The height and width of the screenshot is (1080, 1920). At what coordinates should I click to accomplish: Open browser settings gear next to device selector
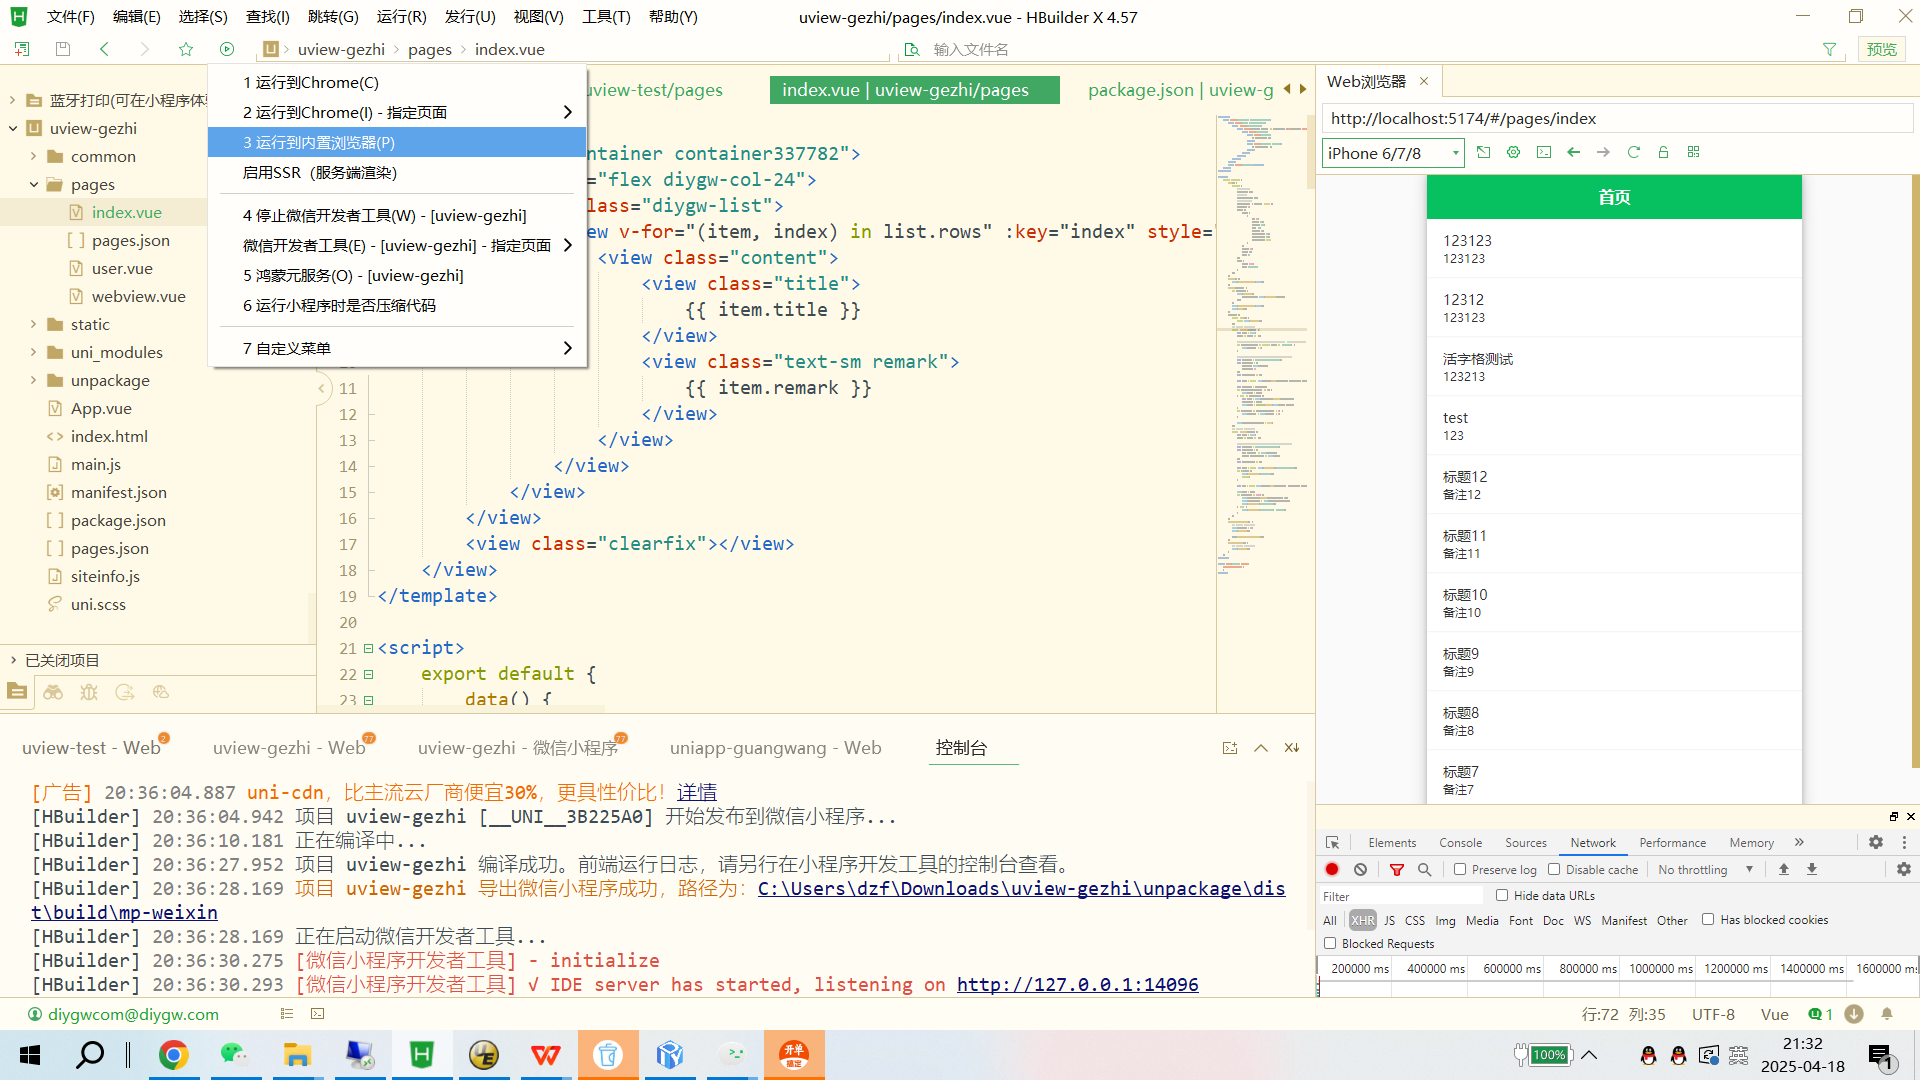(x=1513, y=152)
